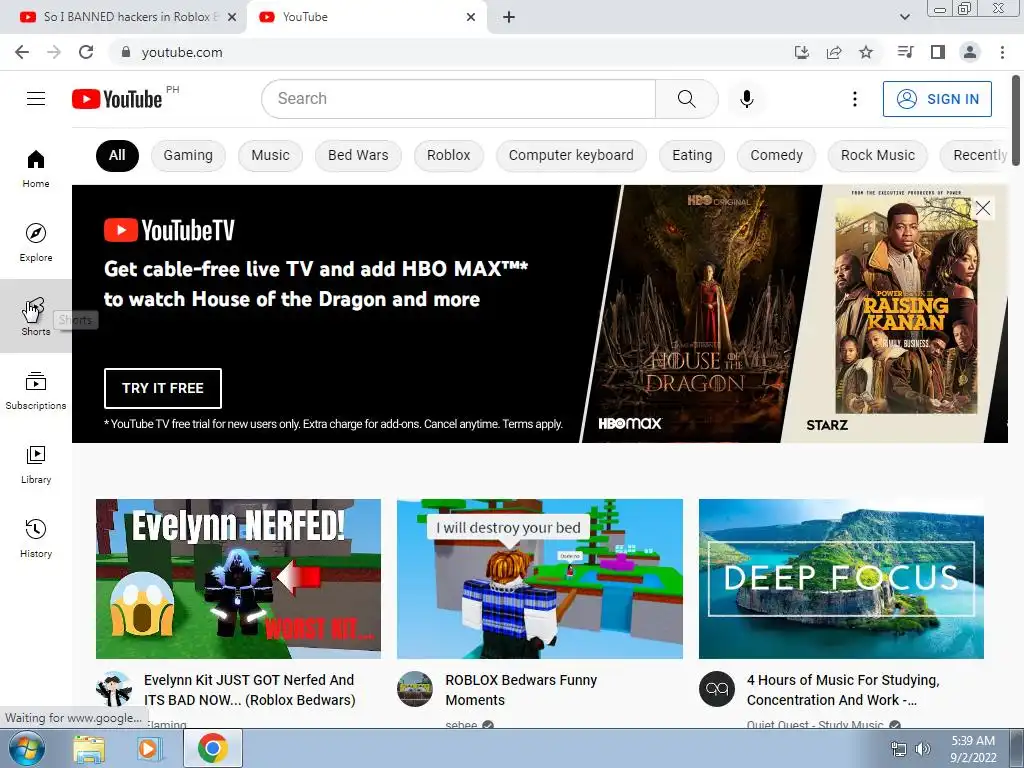This screenshot has height=768, width=1024.
Task: Start voice search with microphone icon
Action: [746, 99]
